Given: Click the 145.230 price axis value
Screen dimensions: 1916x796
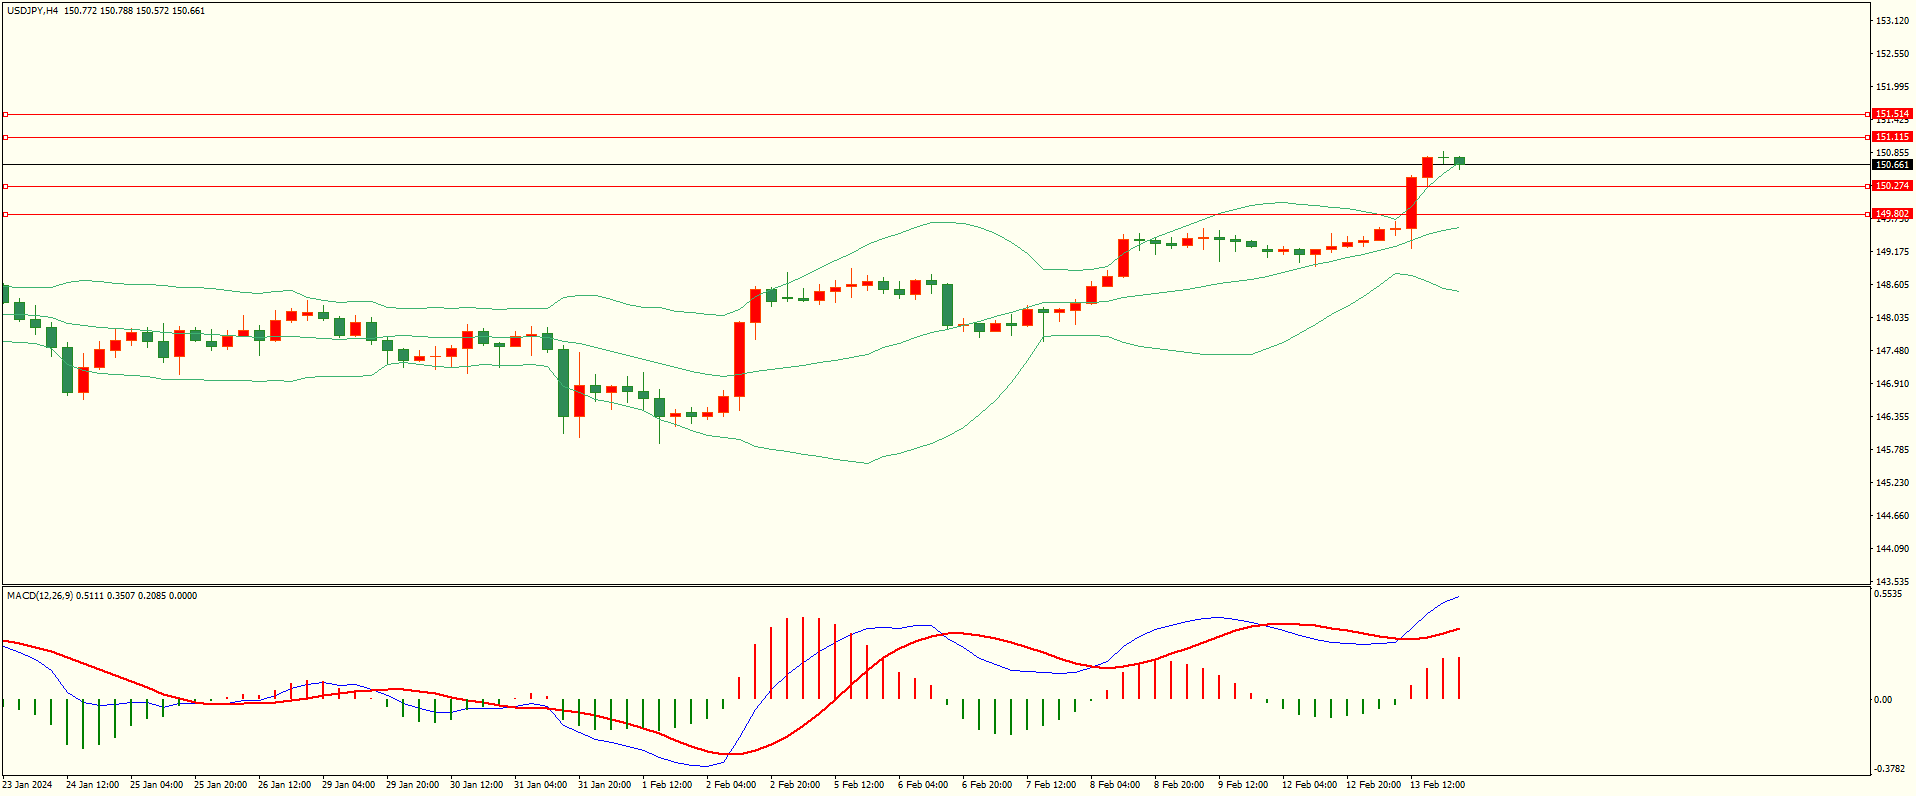Looking at the screenshot, I should click(x=1892, y=483).
